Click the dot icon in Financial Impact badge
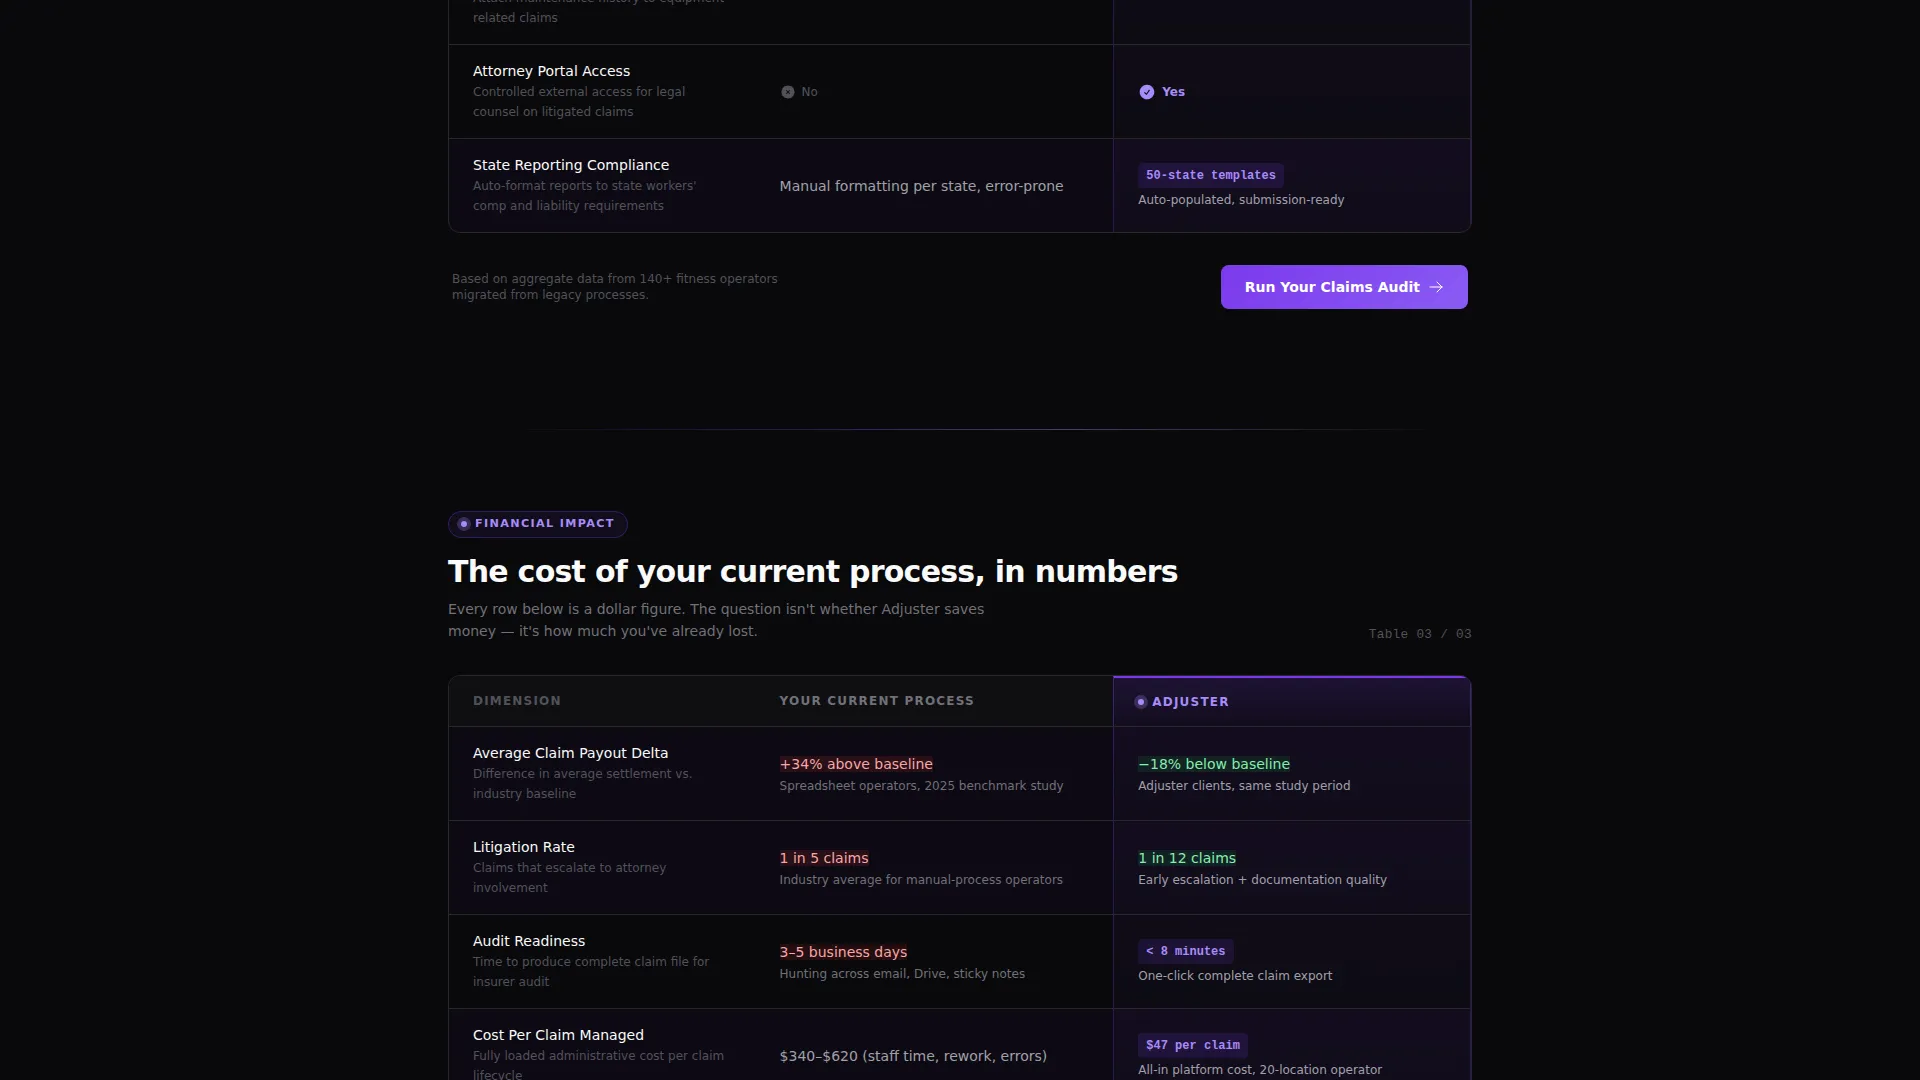Screen dimensions: 1920x1080 click(464, 524)
